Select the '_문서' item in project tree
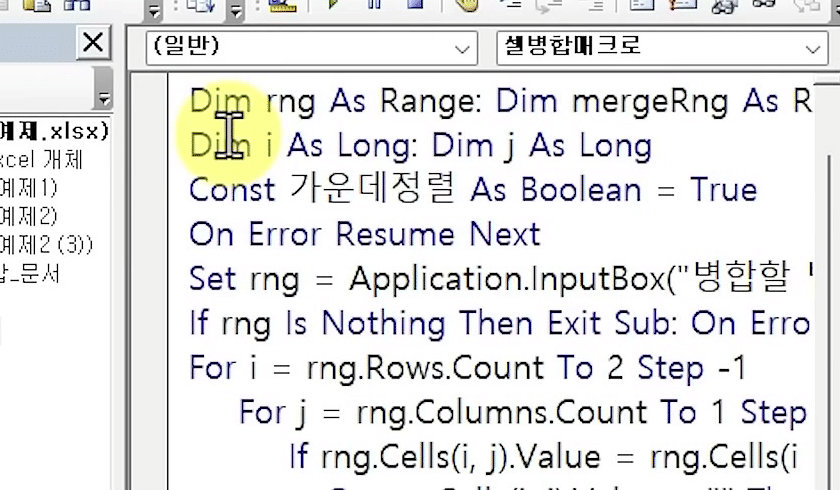Image resolution: width=840 pixels, height=490 pixels. coord(29,274)
